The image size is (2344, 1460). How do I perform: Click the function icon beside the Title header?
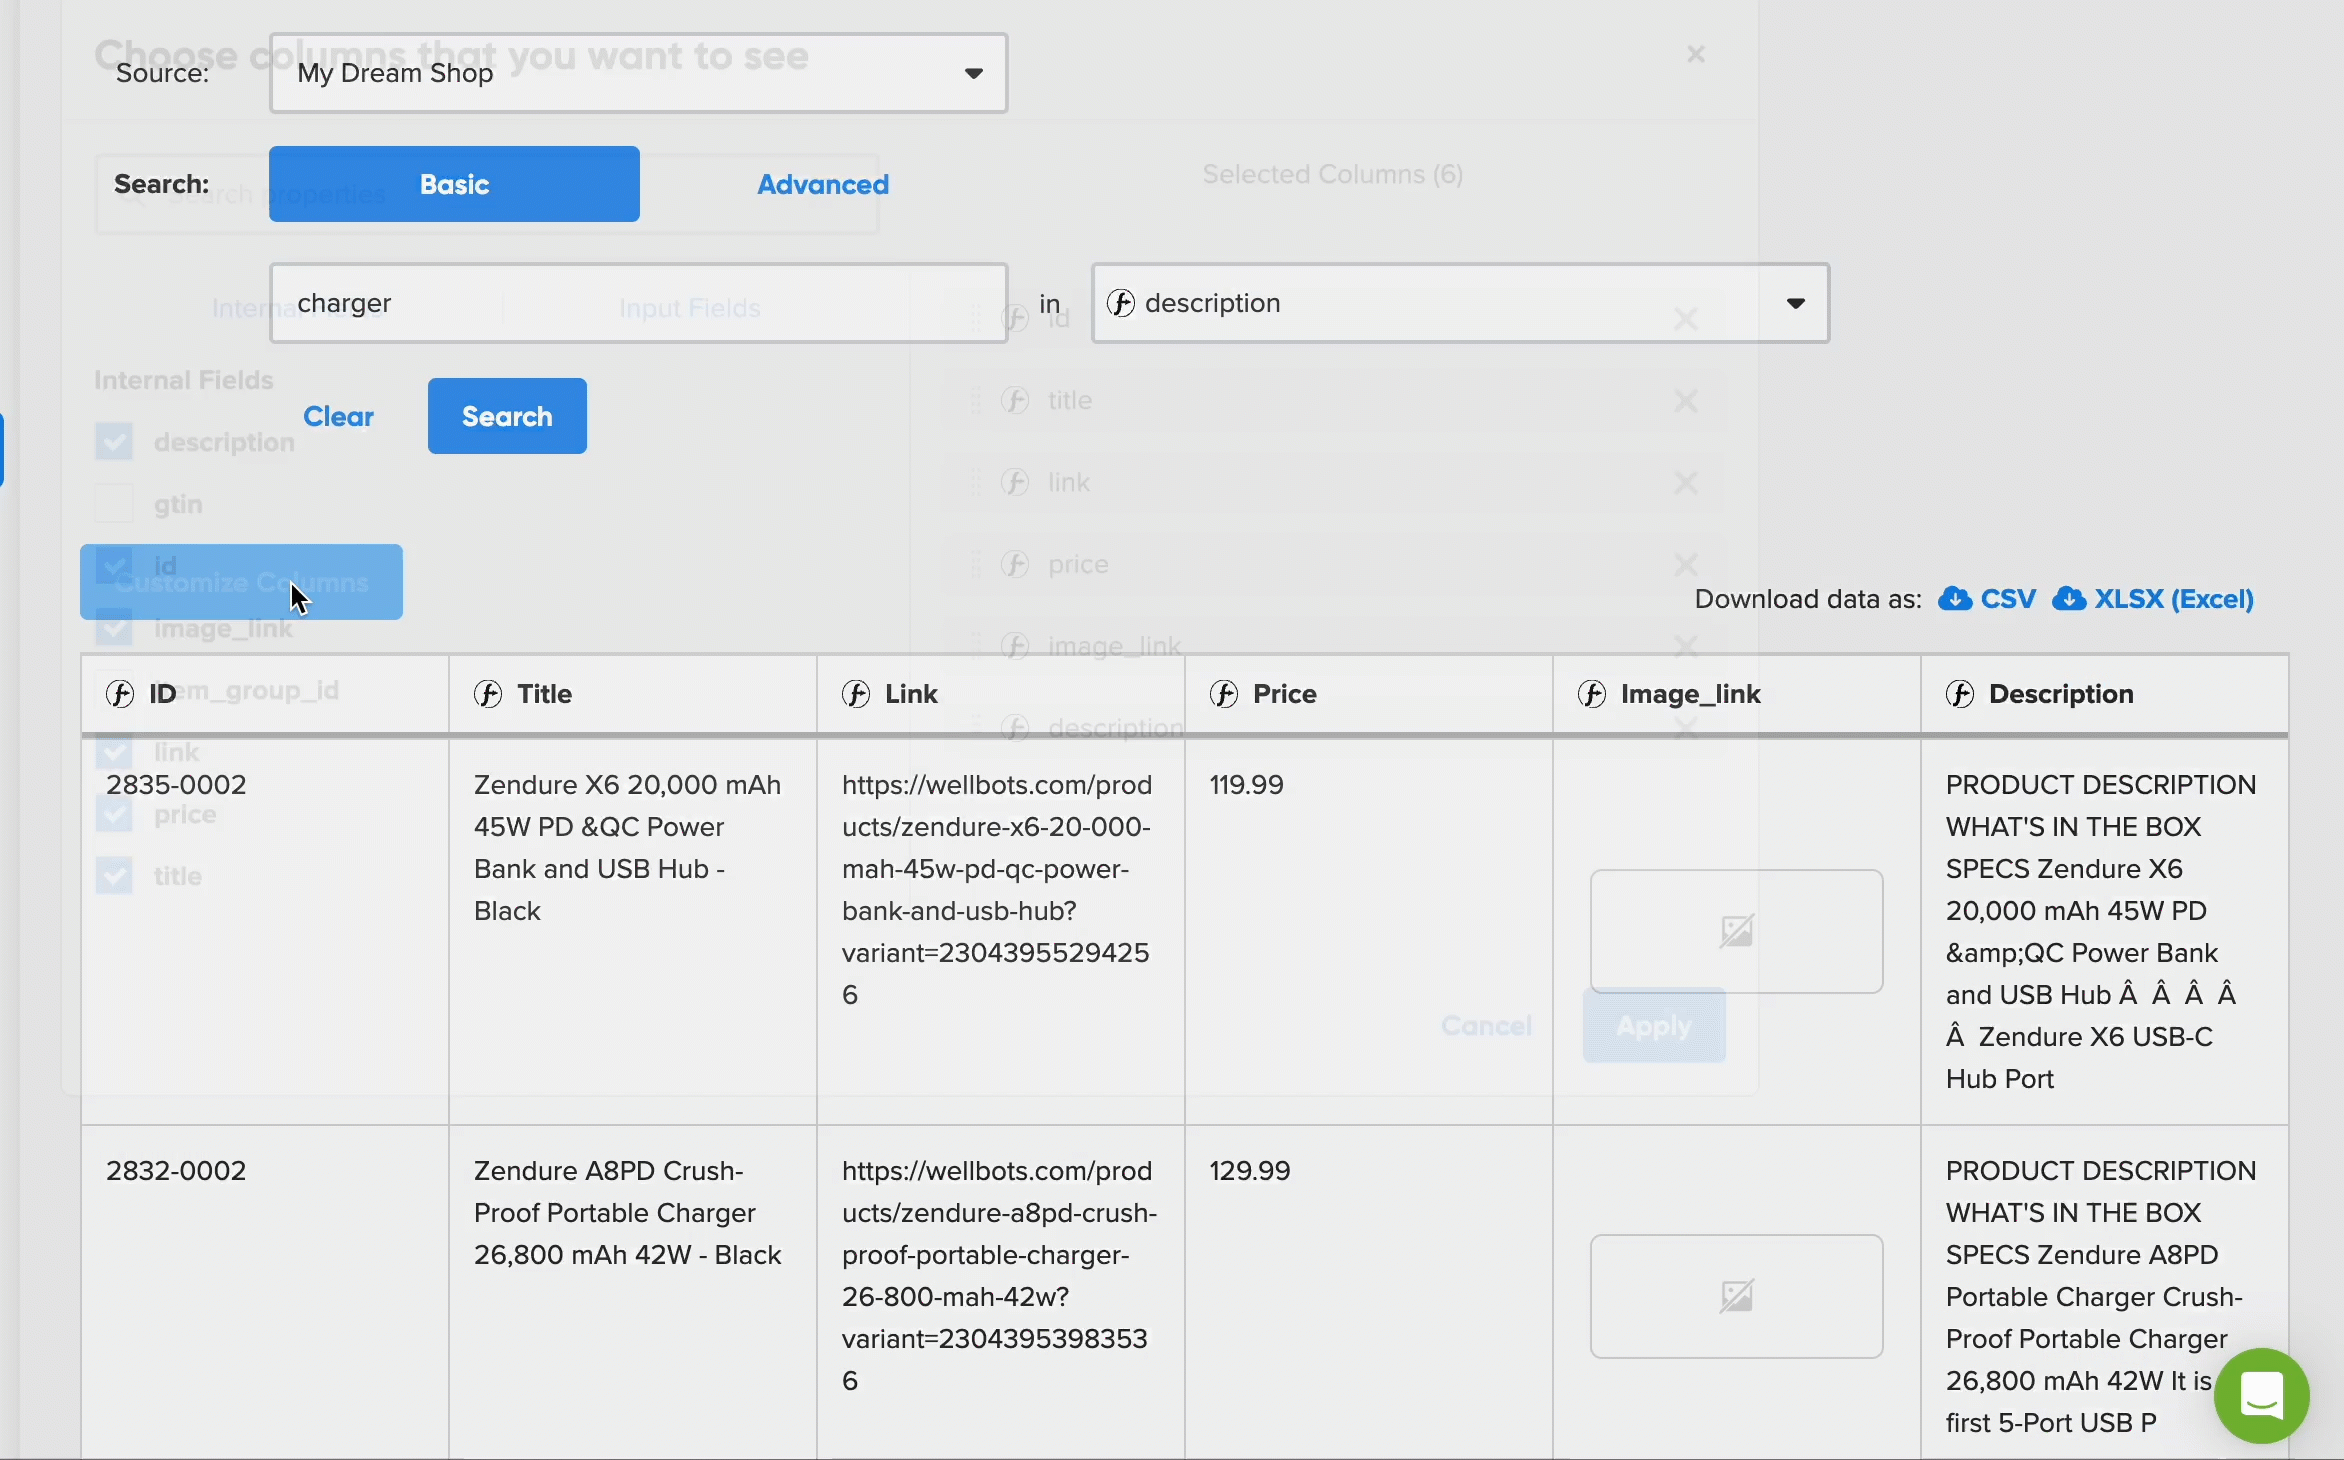tap(488, 694)
